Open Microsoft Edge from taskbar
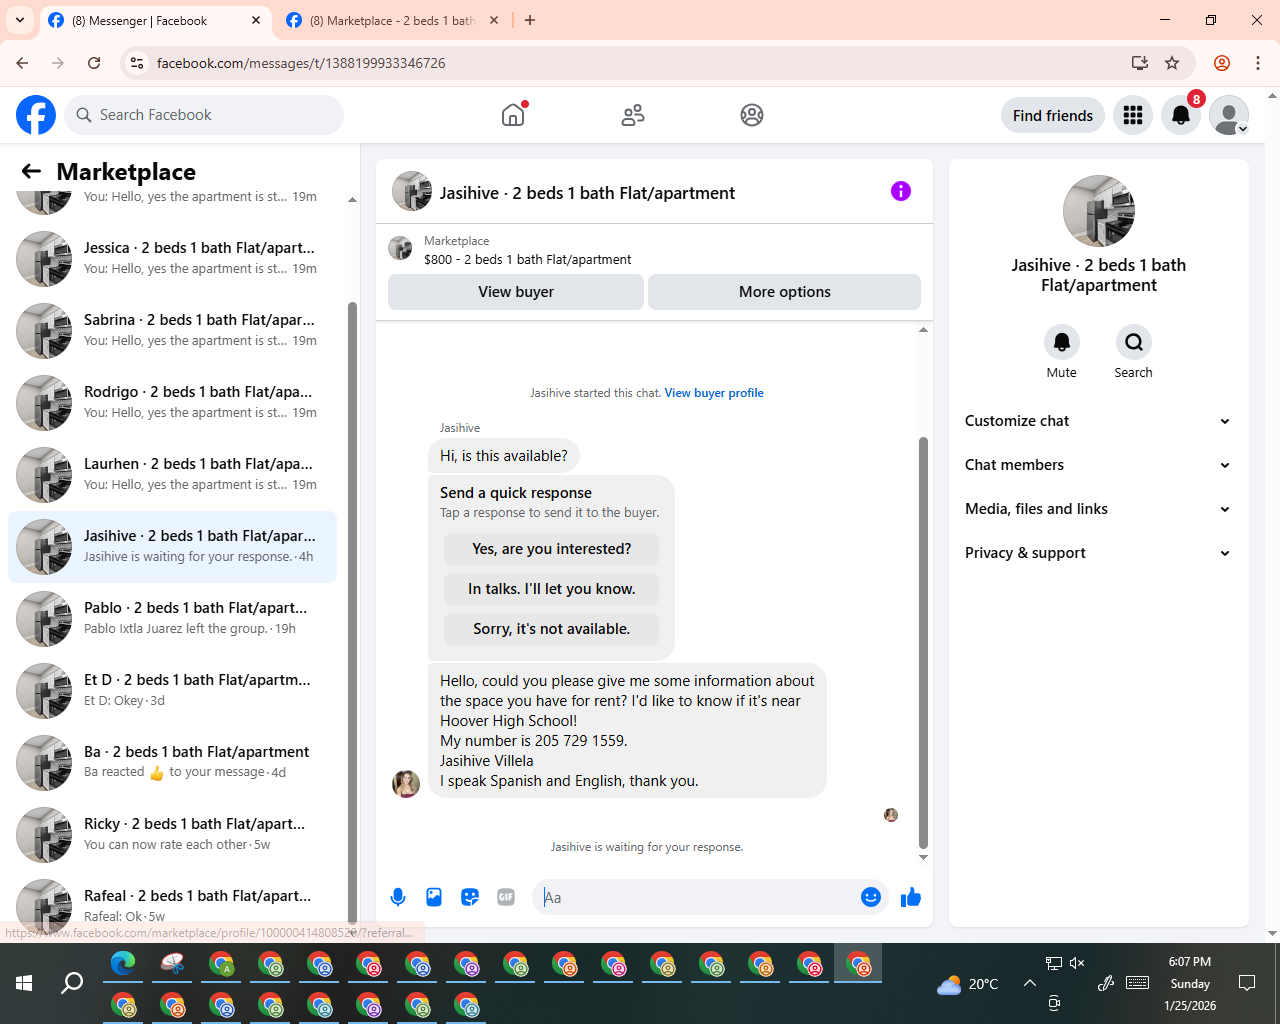The height and width of the screenshot is (1024, 1280). 123,964
